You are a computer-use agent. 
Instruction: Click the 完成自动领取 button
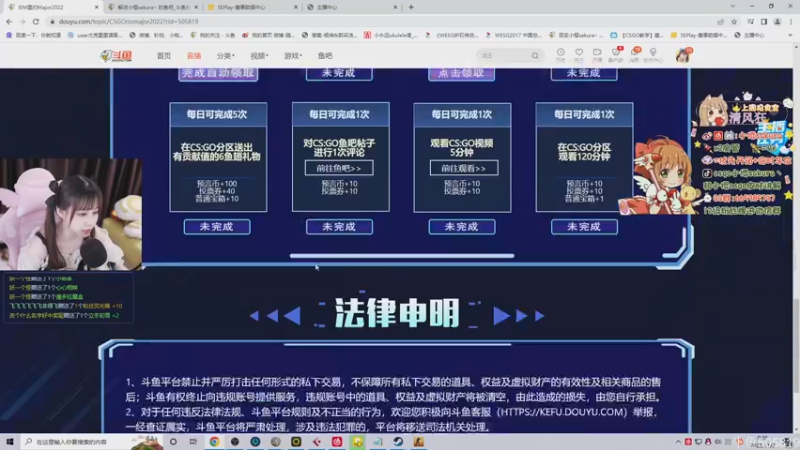point(218,73)
